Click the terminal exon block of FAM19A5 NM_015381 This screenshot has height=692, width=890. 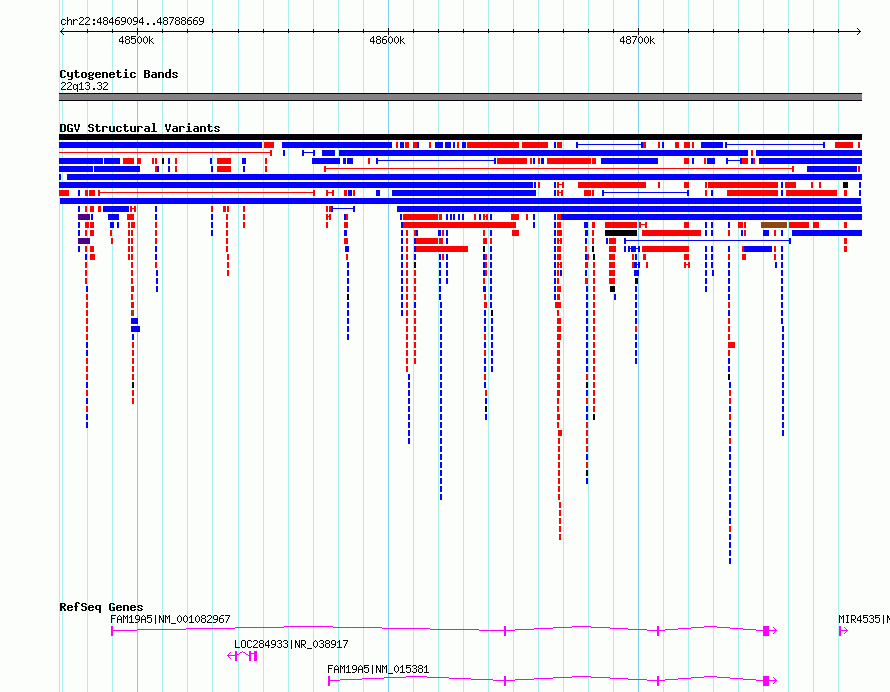pos(766,680)
